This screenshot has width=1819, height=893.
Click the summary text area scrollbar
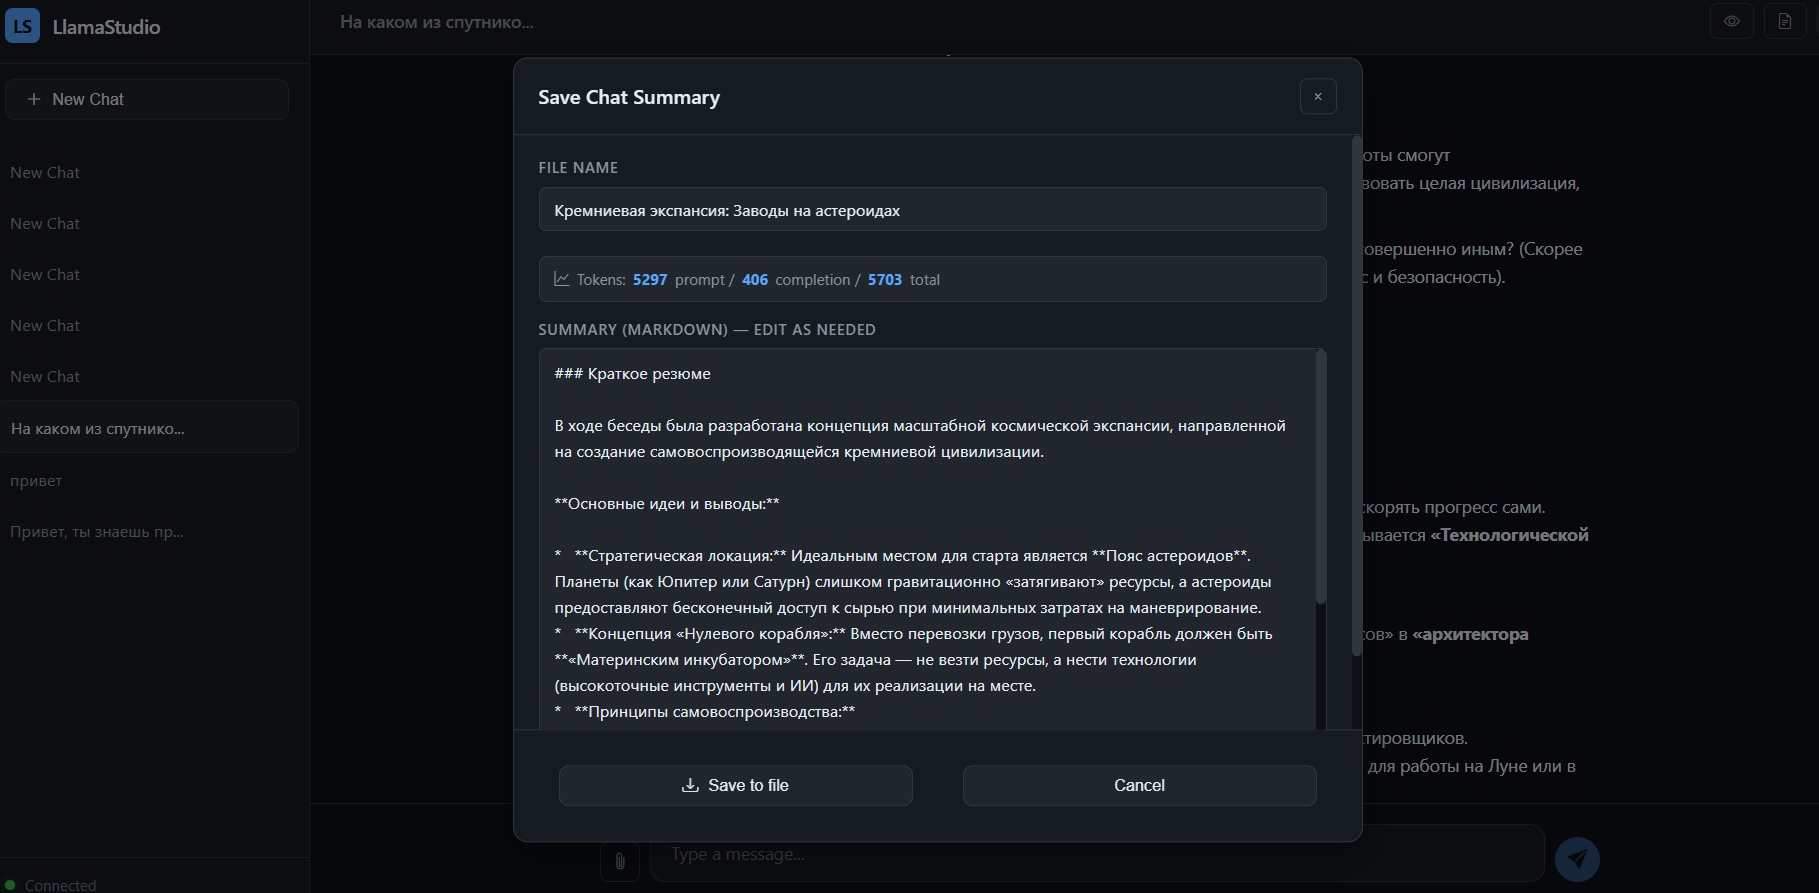[x=1321, y=477]
